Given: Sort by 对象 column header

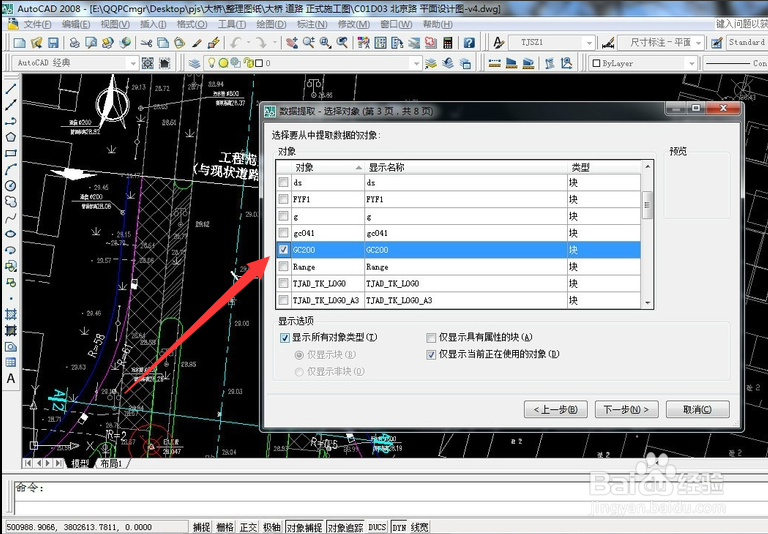Looking at the screenshot, I should (328, 168).
